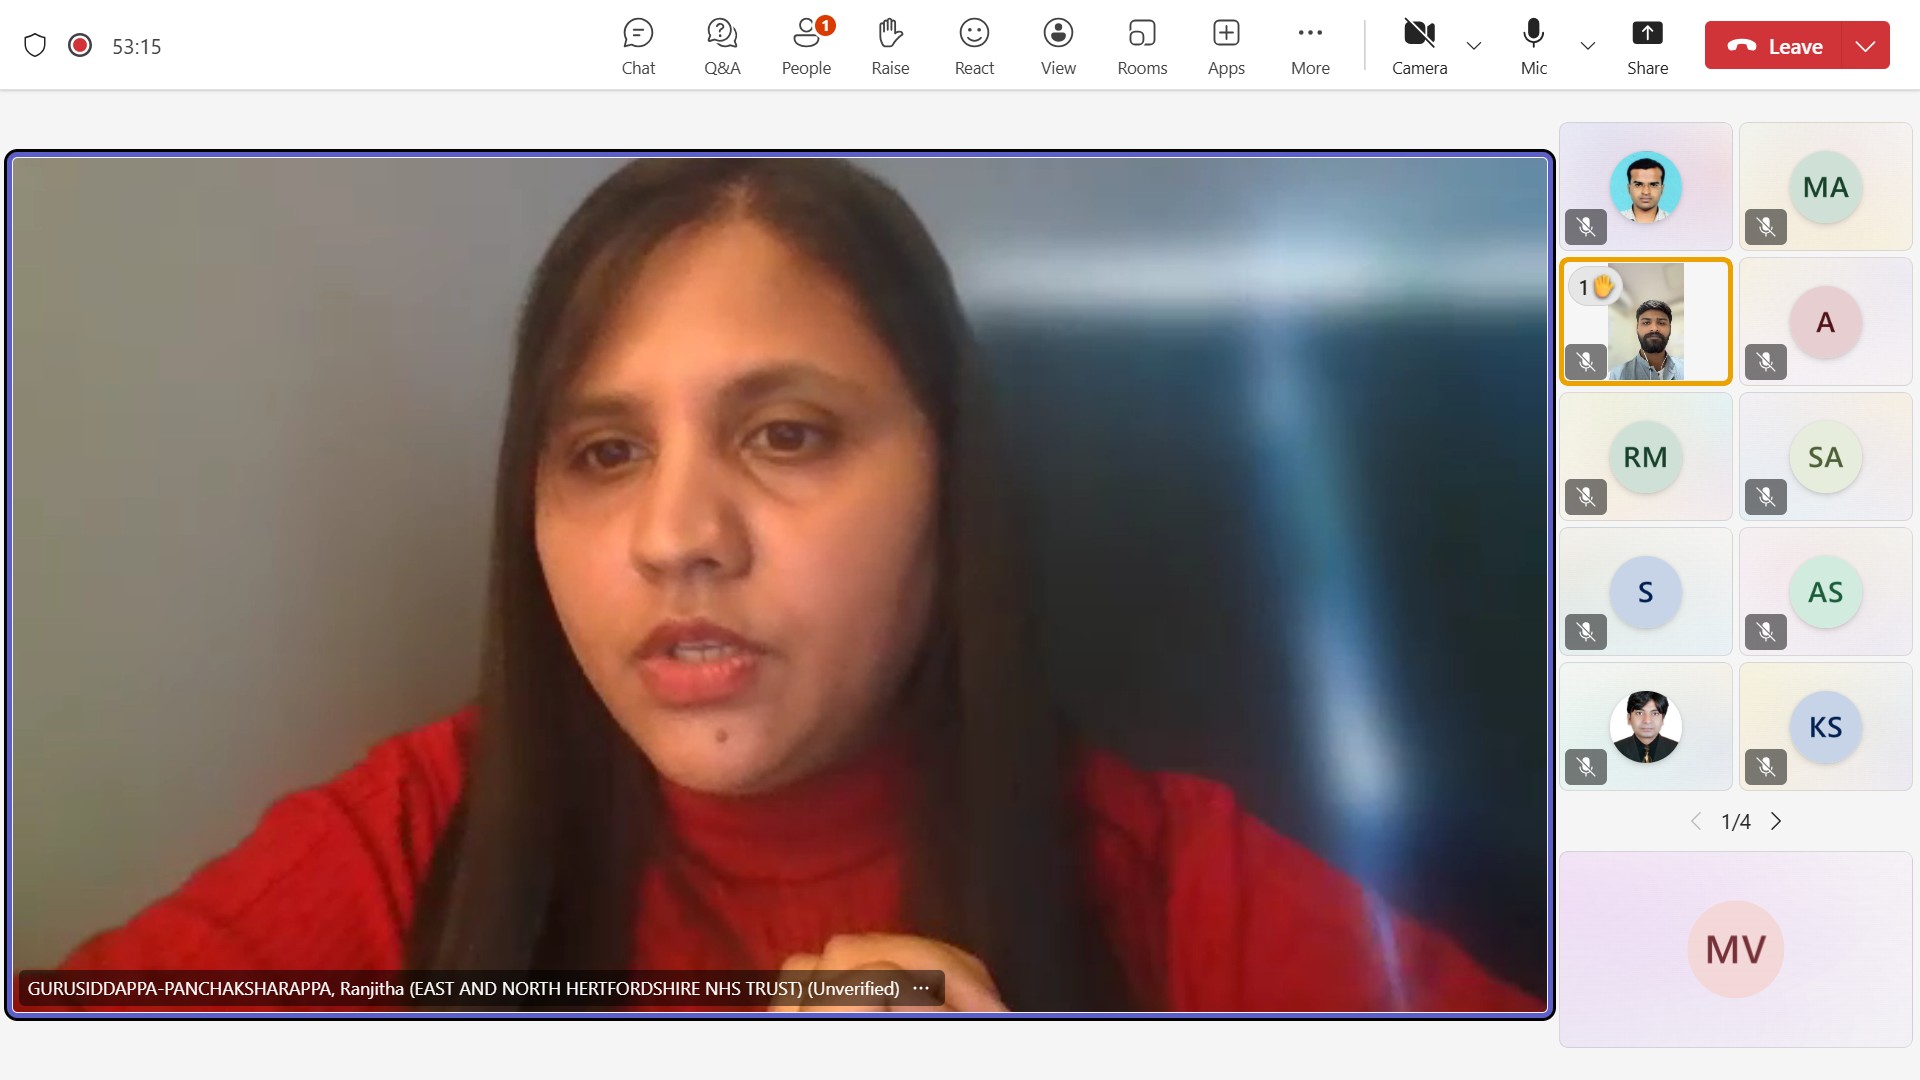Open the More actions menu
Viewport: 1920px width, 1080px height.
click(1310, 46)
